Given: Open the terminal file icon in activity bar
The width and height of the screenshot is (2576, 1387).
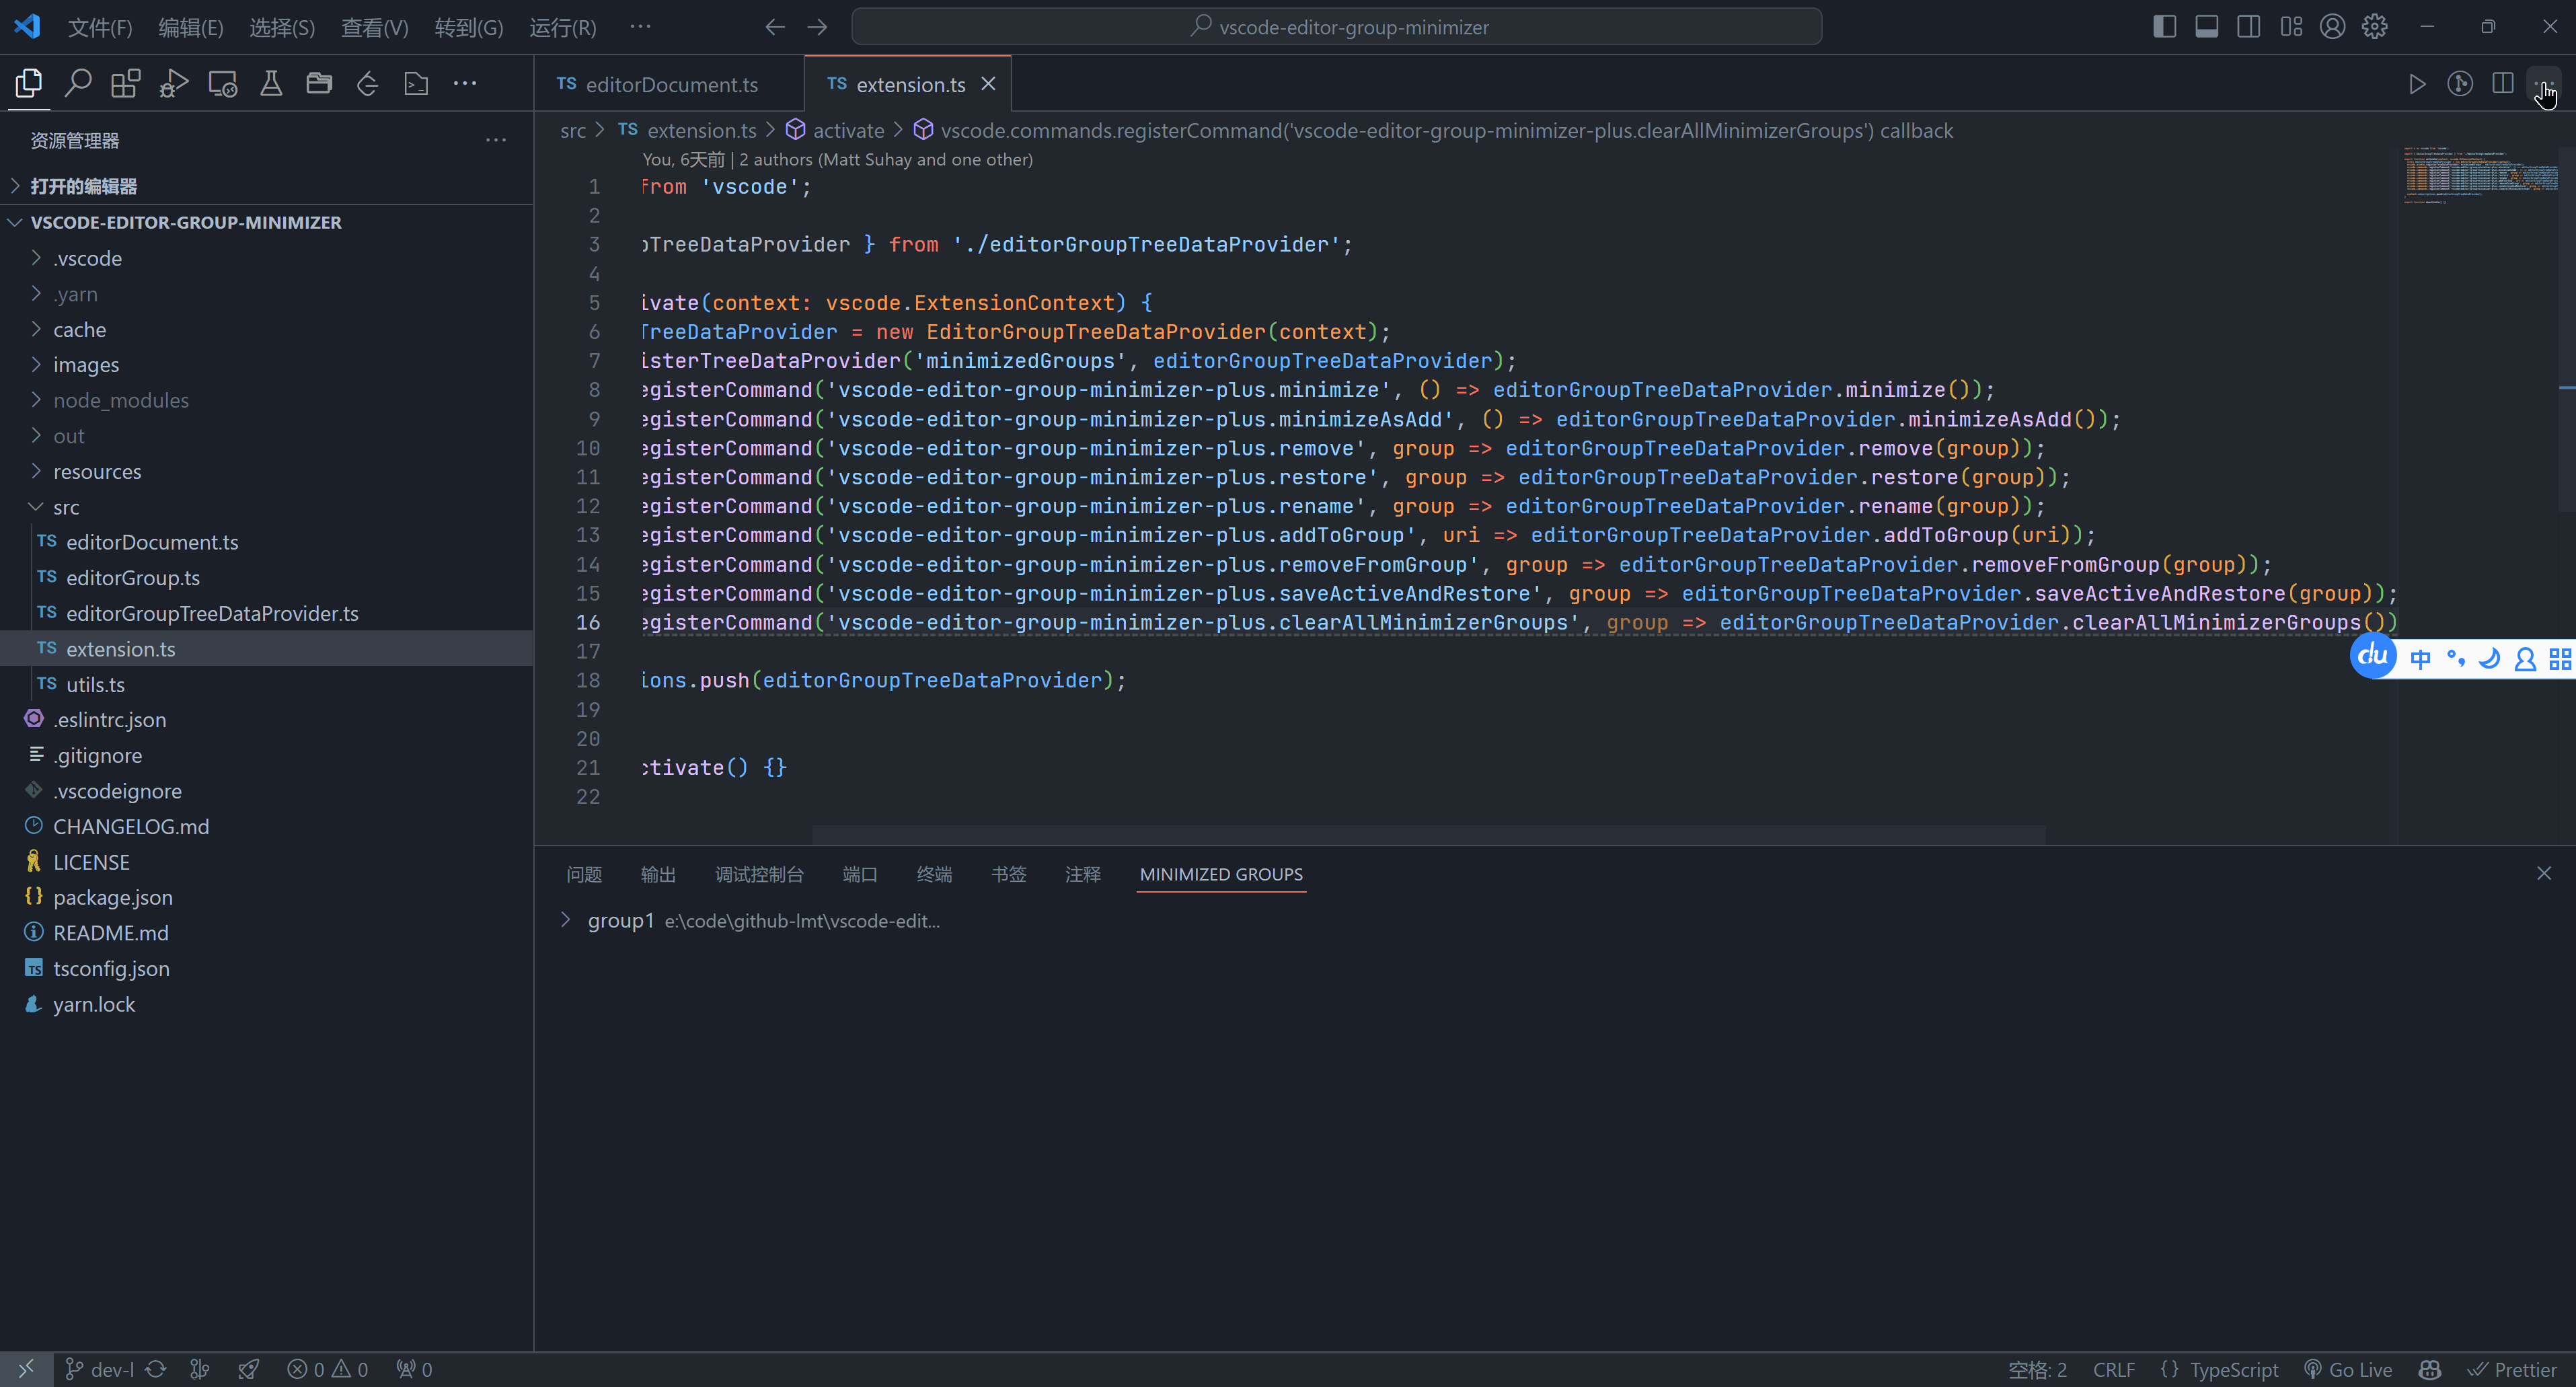Looking at the screenshot, I should tap(416, 83).
